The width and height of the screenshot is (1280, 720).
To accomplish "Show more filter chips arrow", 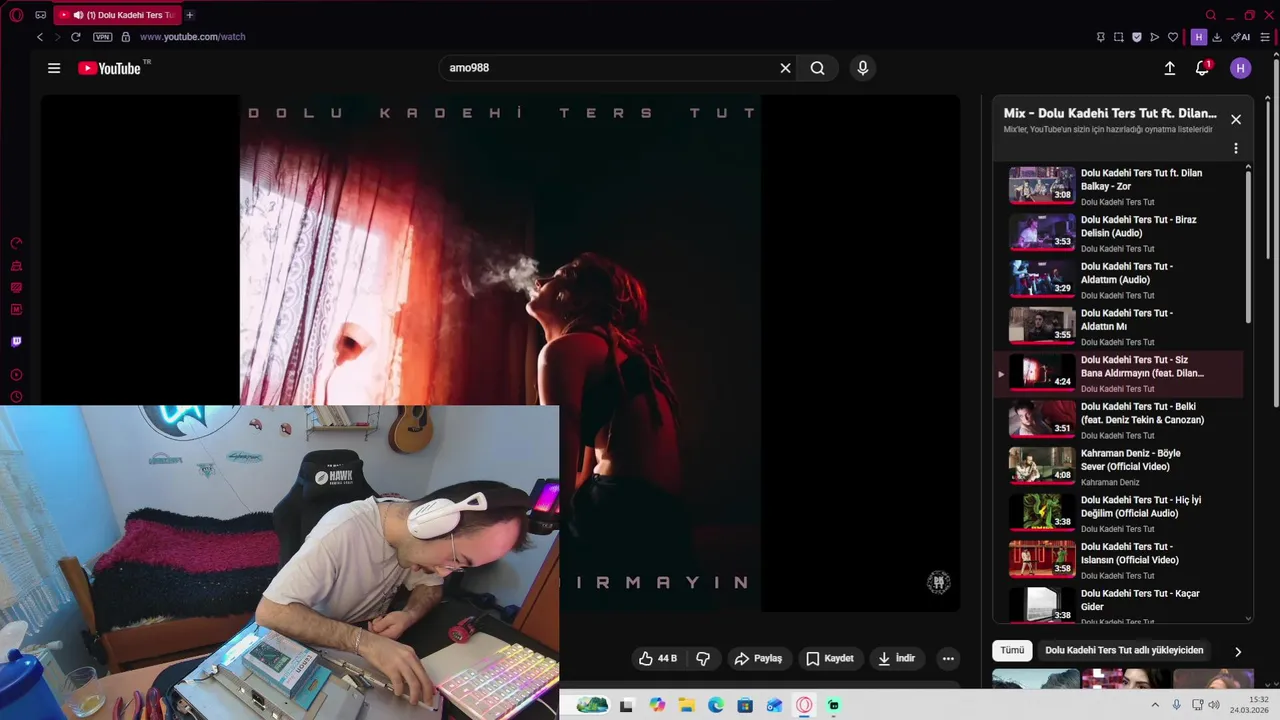I will (1238, 652).
